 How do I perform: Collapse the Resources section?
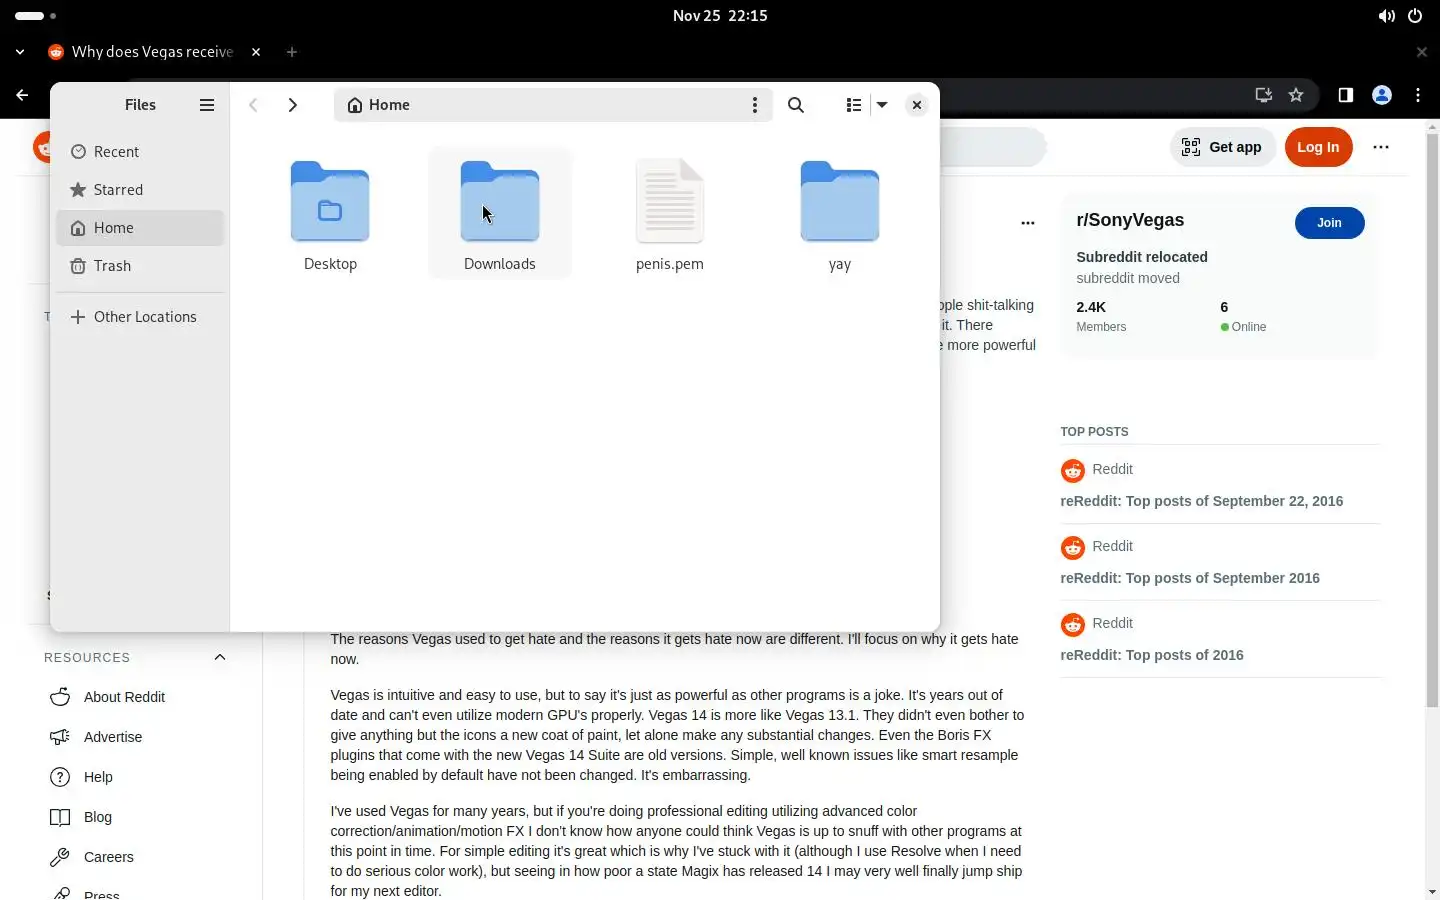click(220, 657)
